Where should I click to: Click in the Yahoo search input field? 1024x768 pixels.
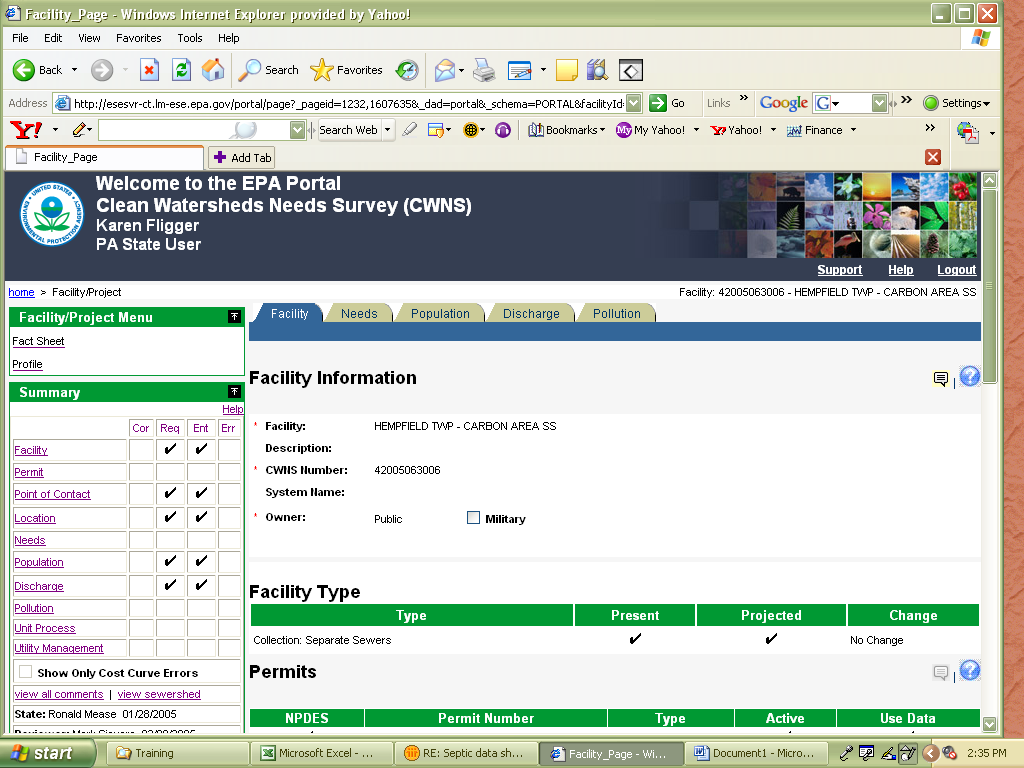194,130
